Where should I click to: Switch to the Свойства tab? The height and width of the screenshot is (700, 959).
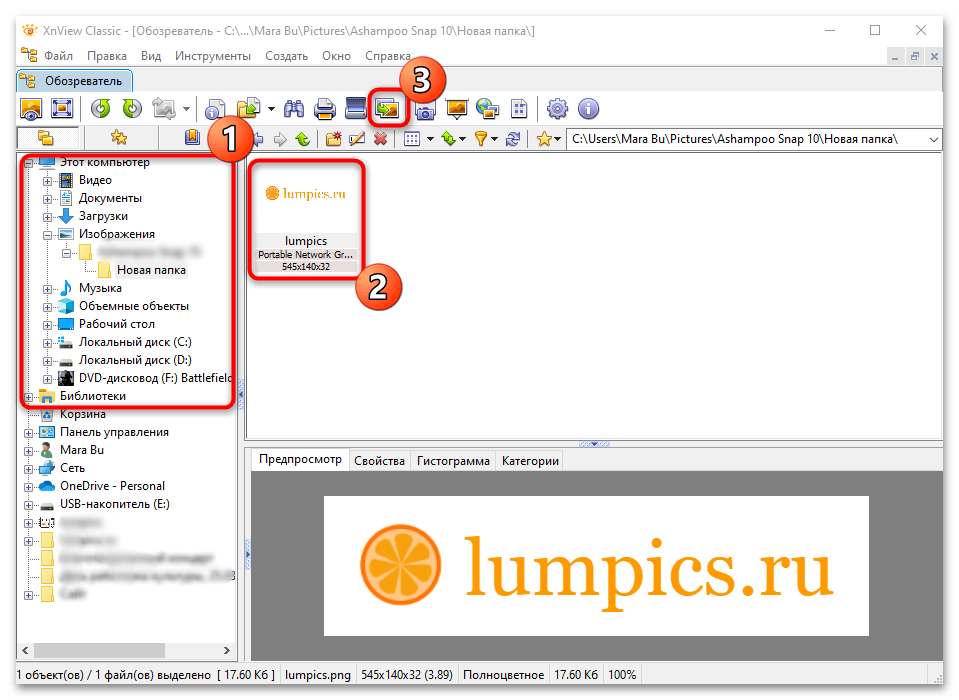pos(379,460)
